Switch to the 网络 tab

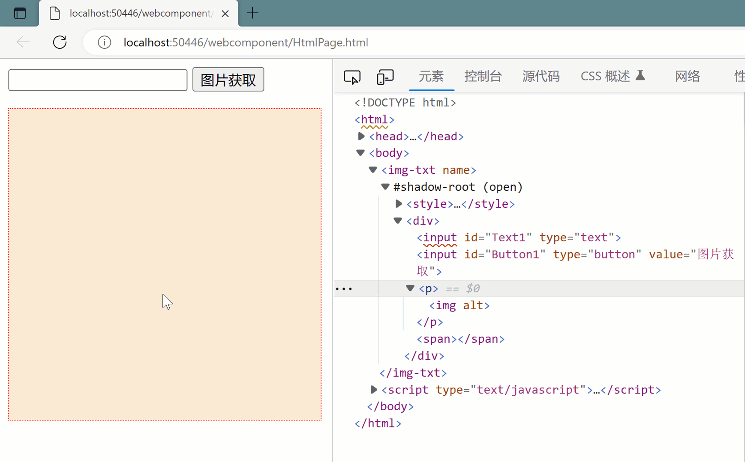pyautogui.click(x=687, y=76)
